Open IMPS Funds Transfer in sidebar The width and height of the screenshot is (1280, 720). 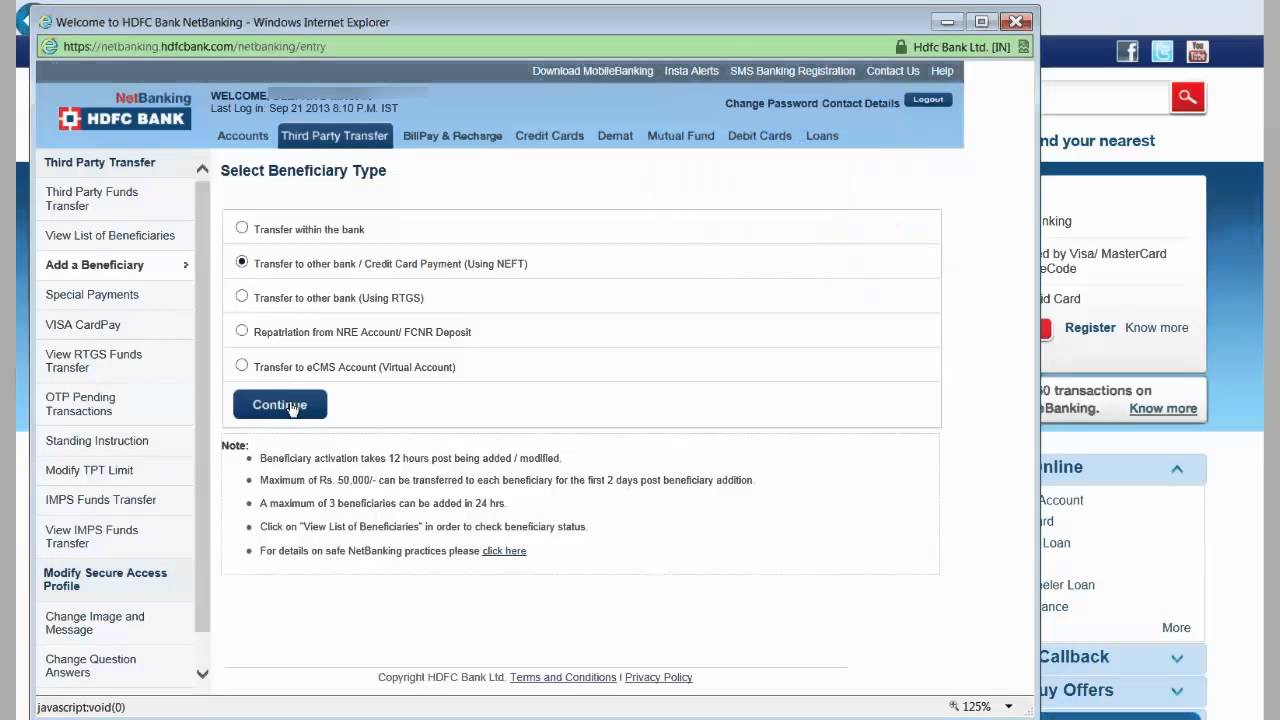tap(101, 500)
